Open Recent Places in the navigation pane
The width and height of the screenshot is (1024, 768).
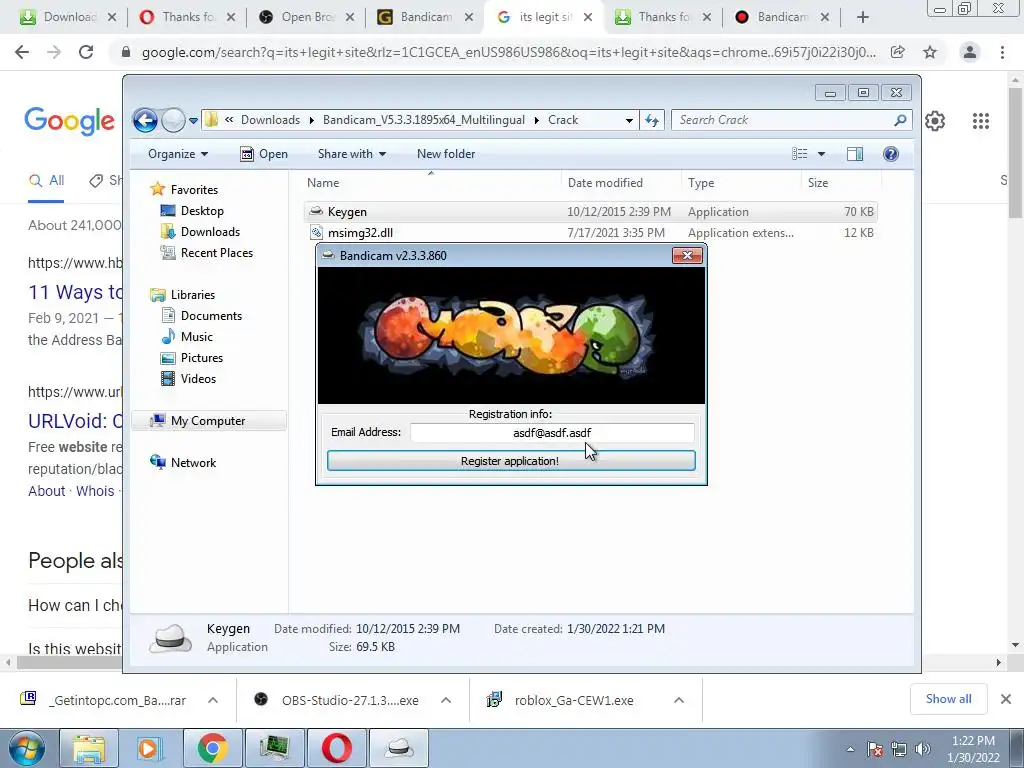coord(216,253)
